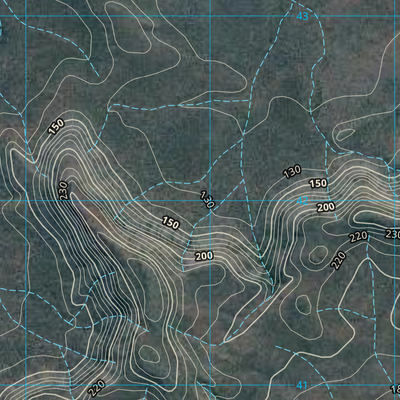Select the central 150 label beneath the tilted 130

coord(171,222)
